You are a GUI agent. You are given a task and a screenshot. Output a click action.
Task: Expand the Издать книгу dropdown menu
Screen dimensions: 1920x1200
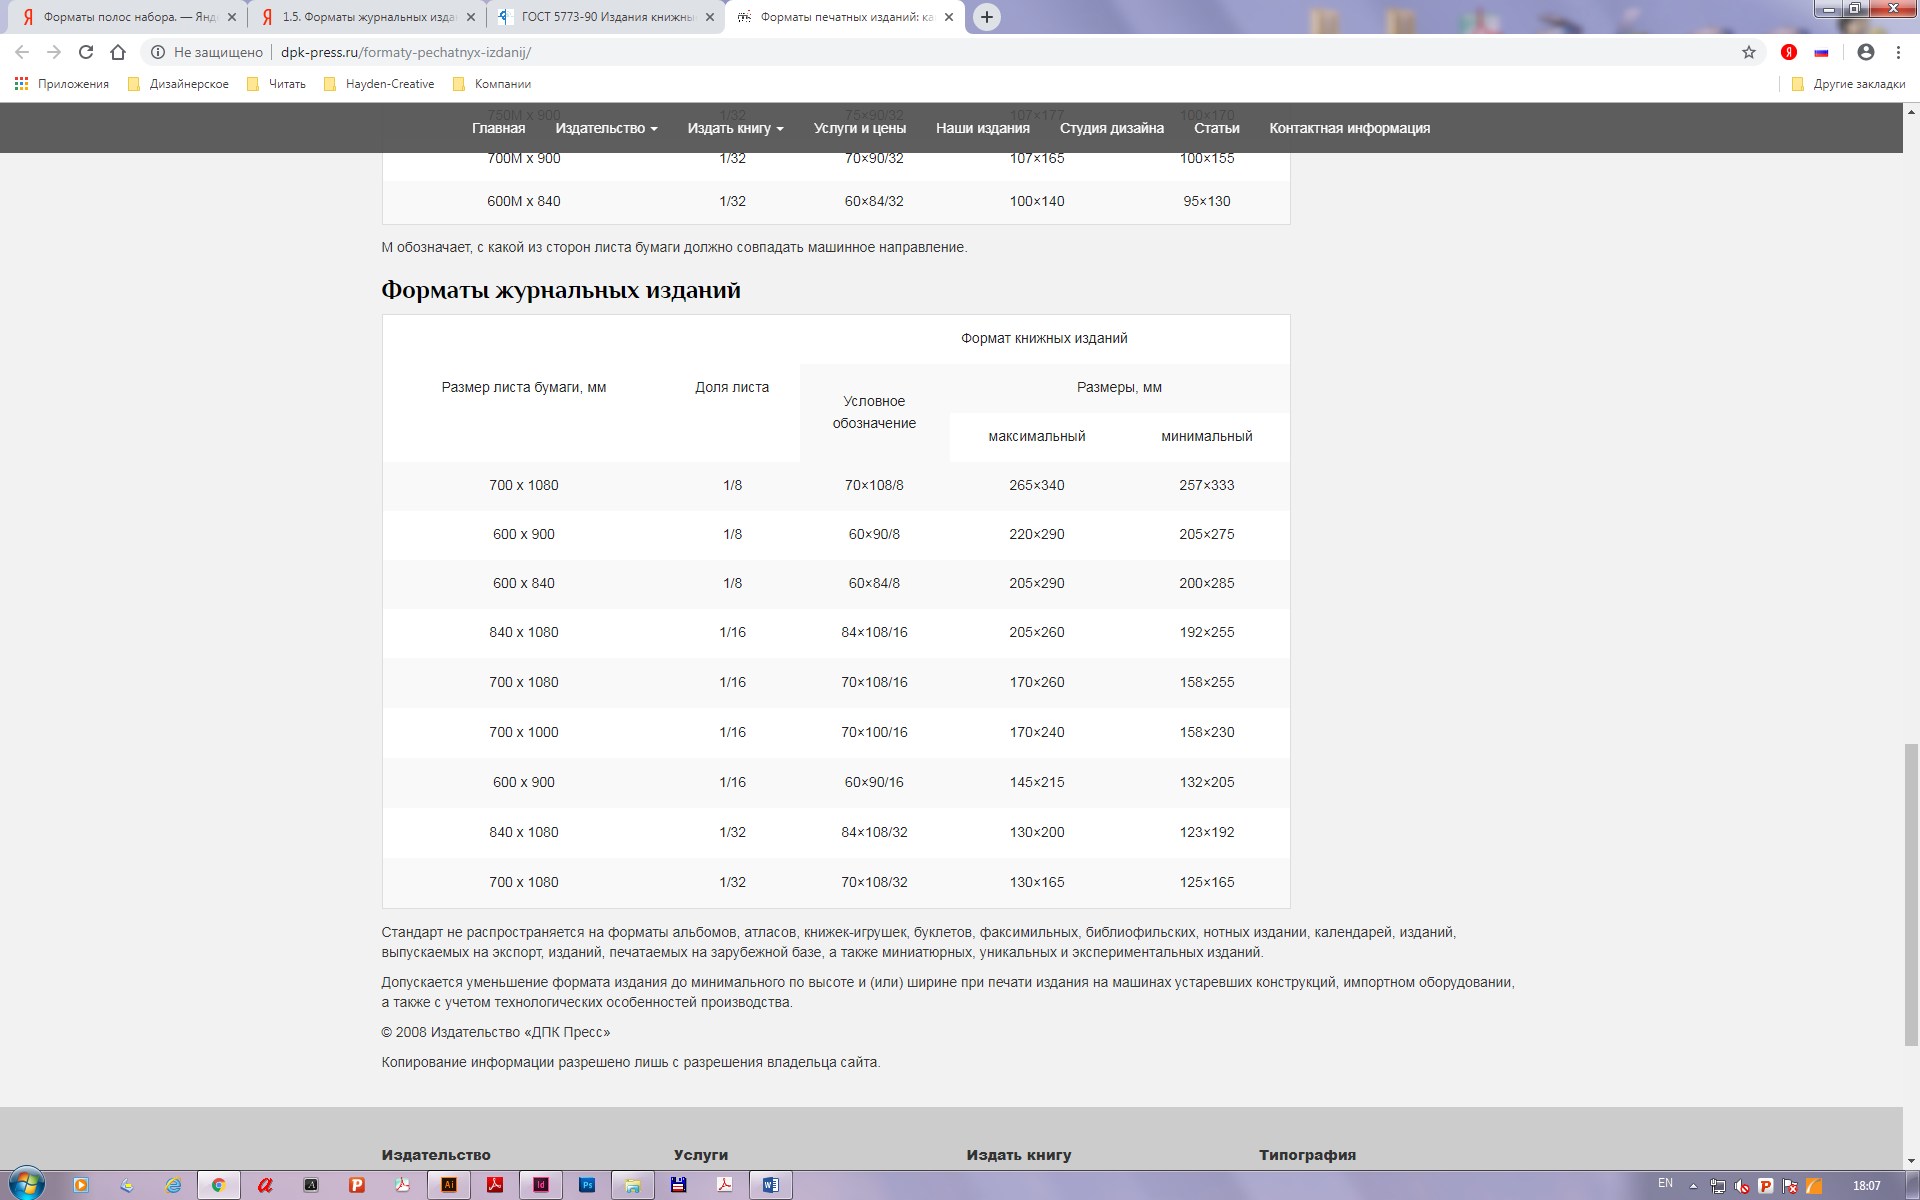coord(735,128)
